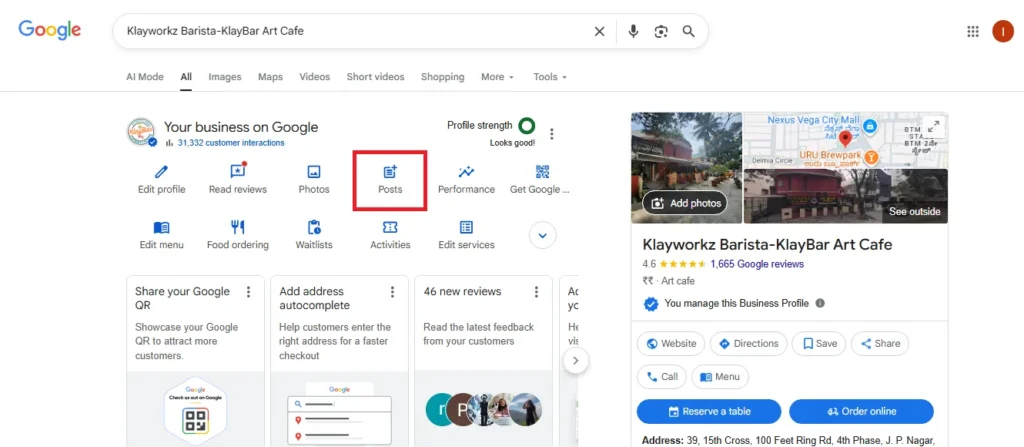Viewport: 1024px width, 447px height.
Task: Open the Google apps grid
Action: [972, 31]
